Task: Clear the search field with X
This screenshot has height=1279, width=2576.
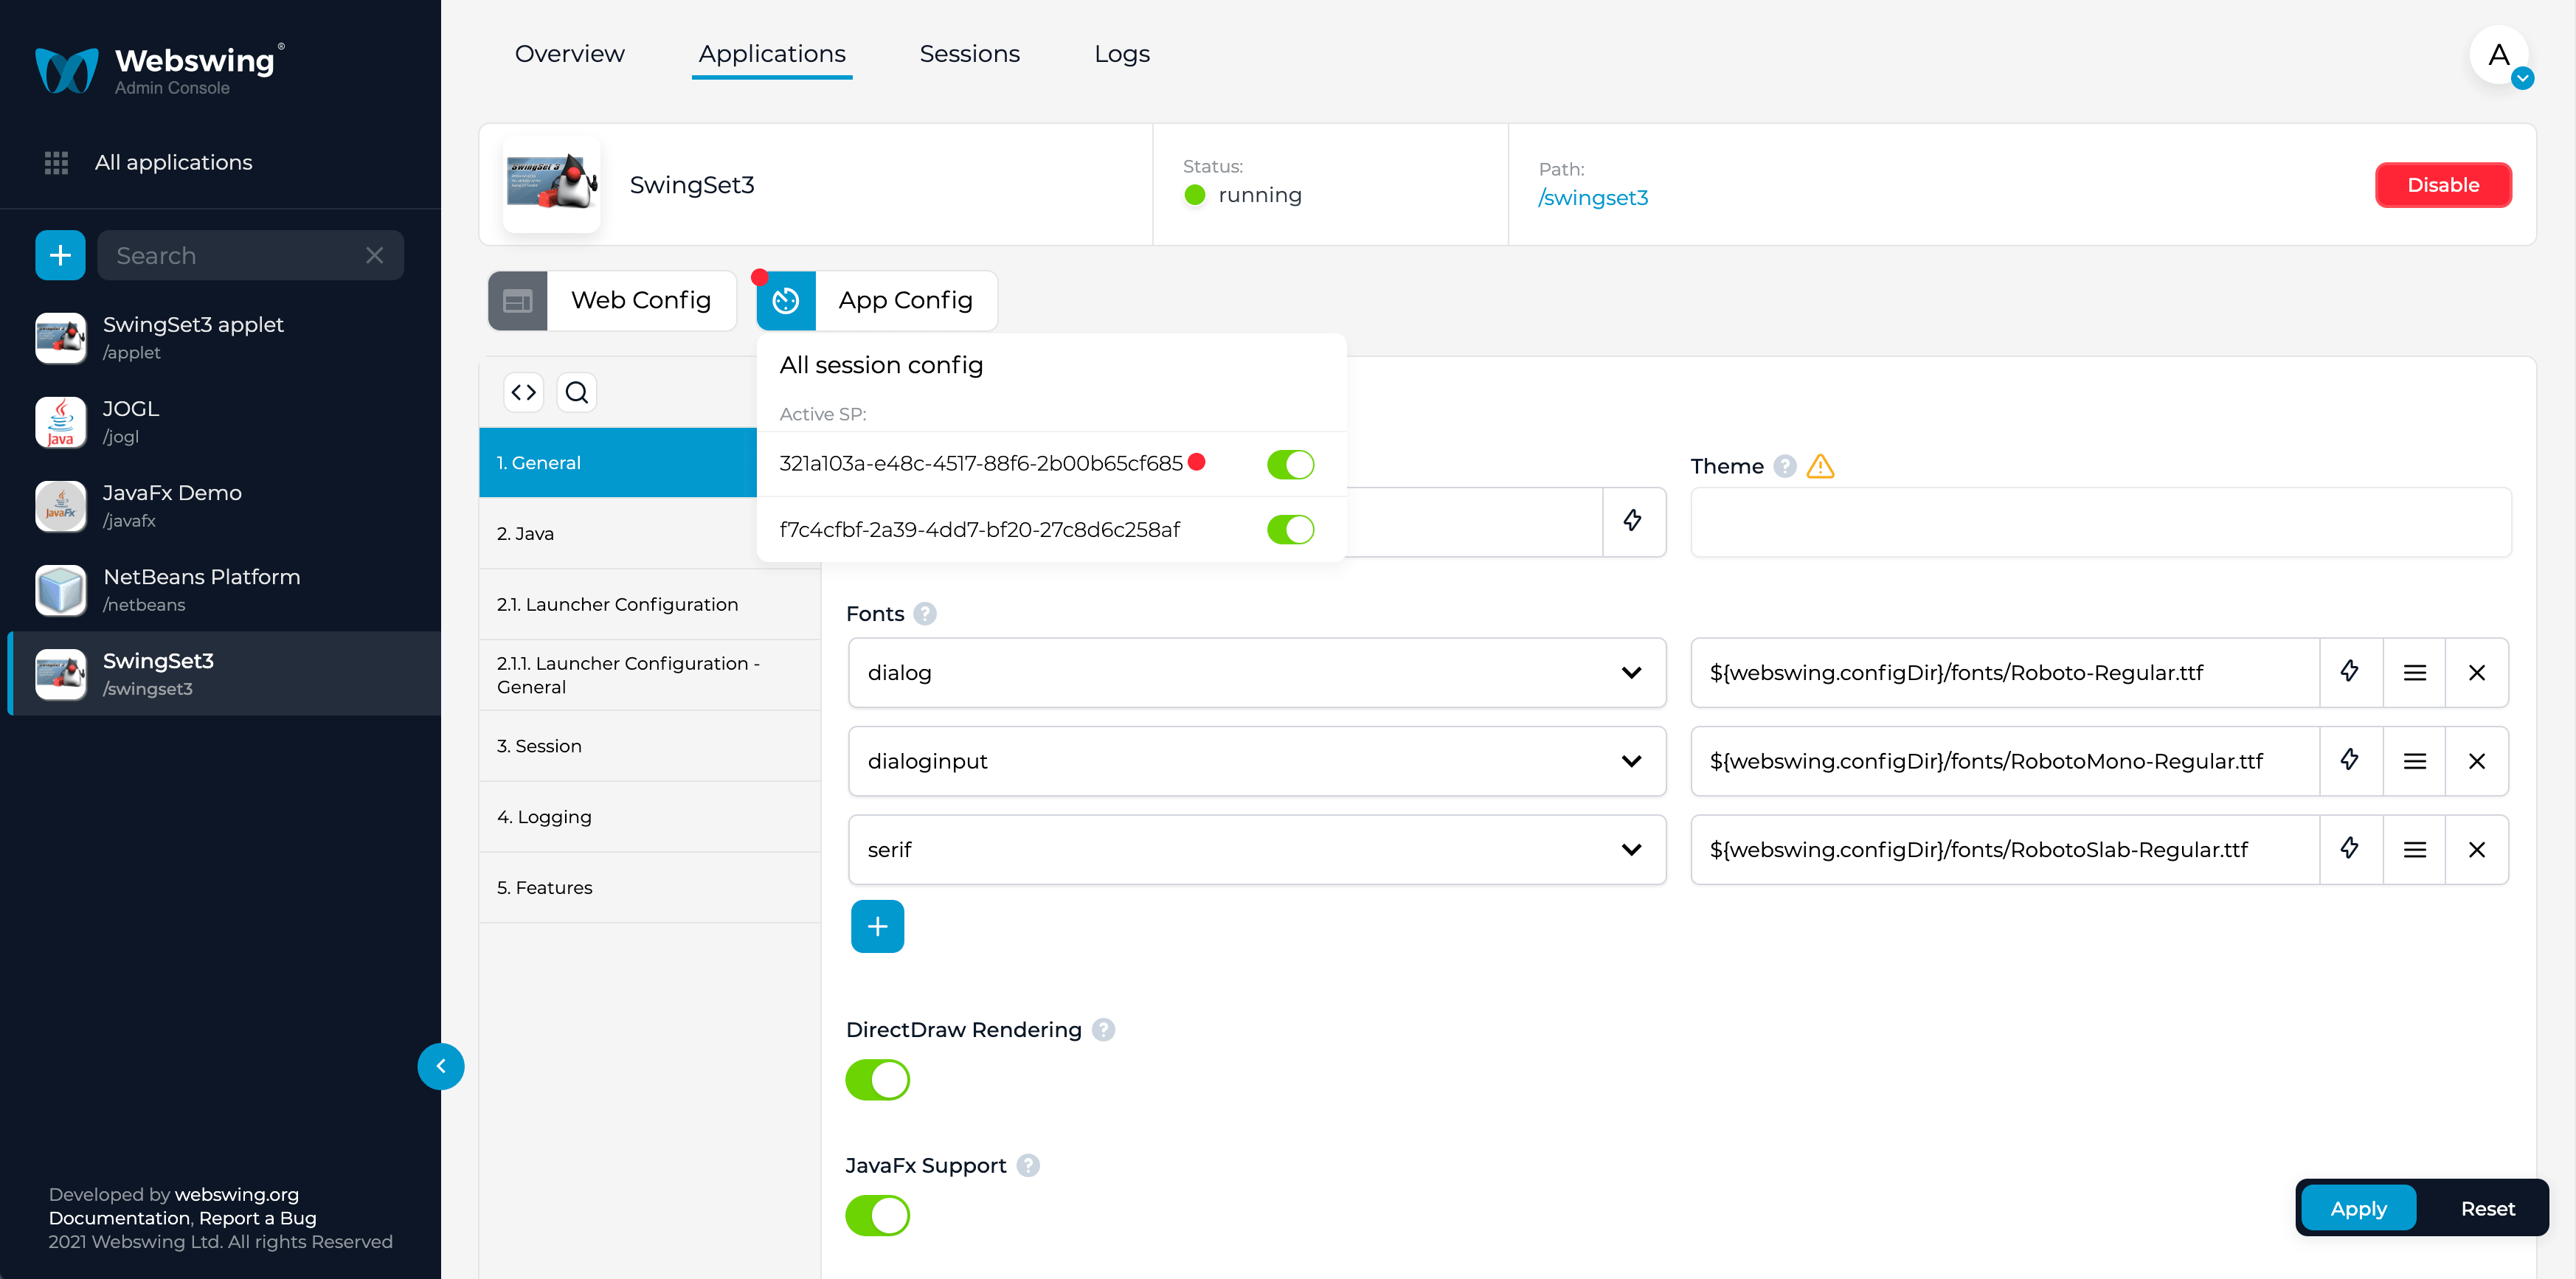Action: (375, 255)
